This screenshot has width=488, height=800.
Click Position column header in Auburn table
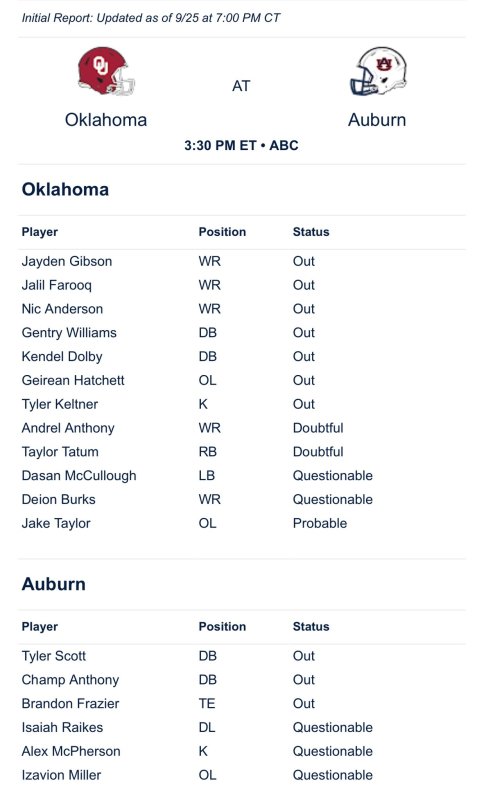(x=222, y=627)
